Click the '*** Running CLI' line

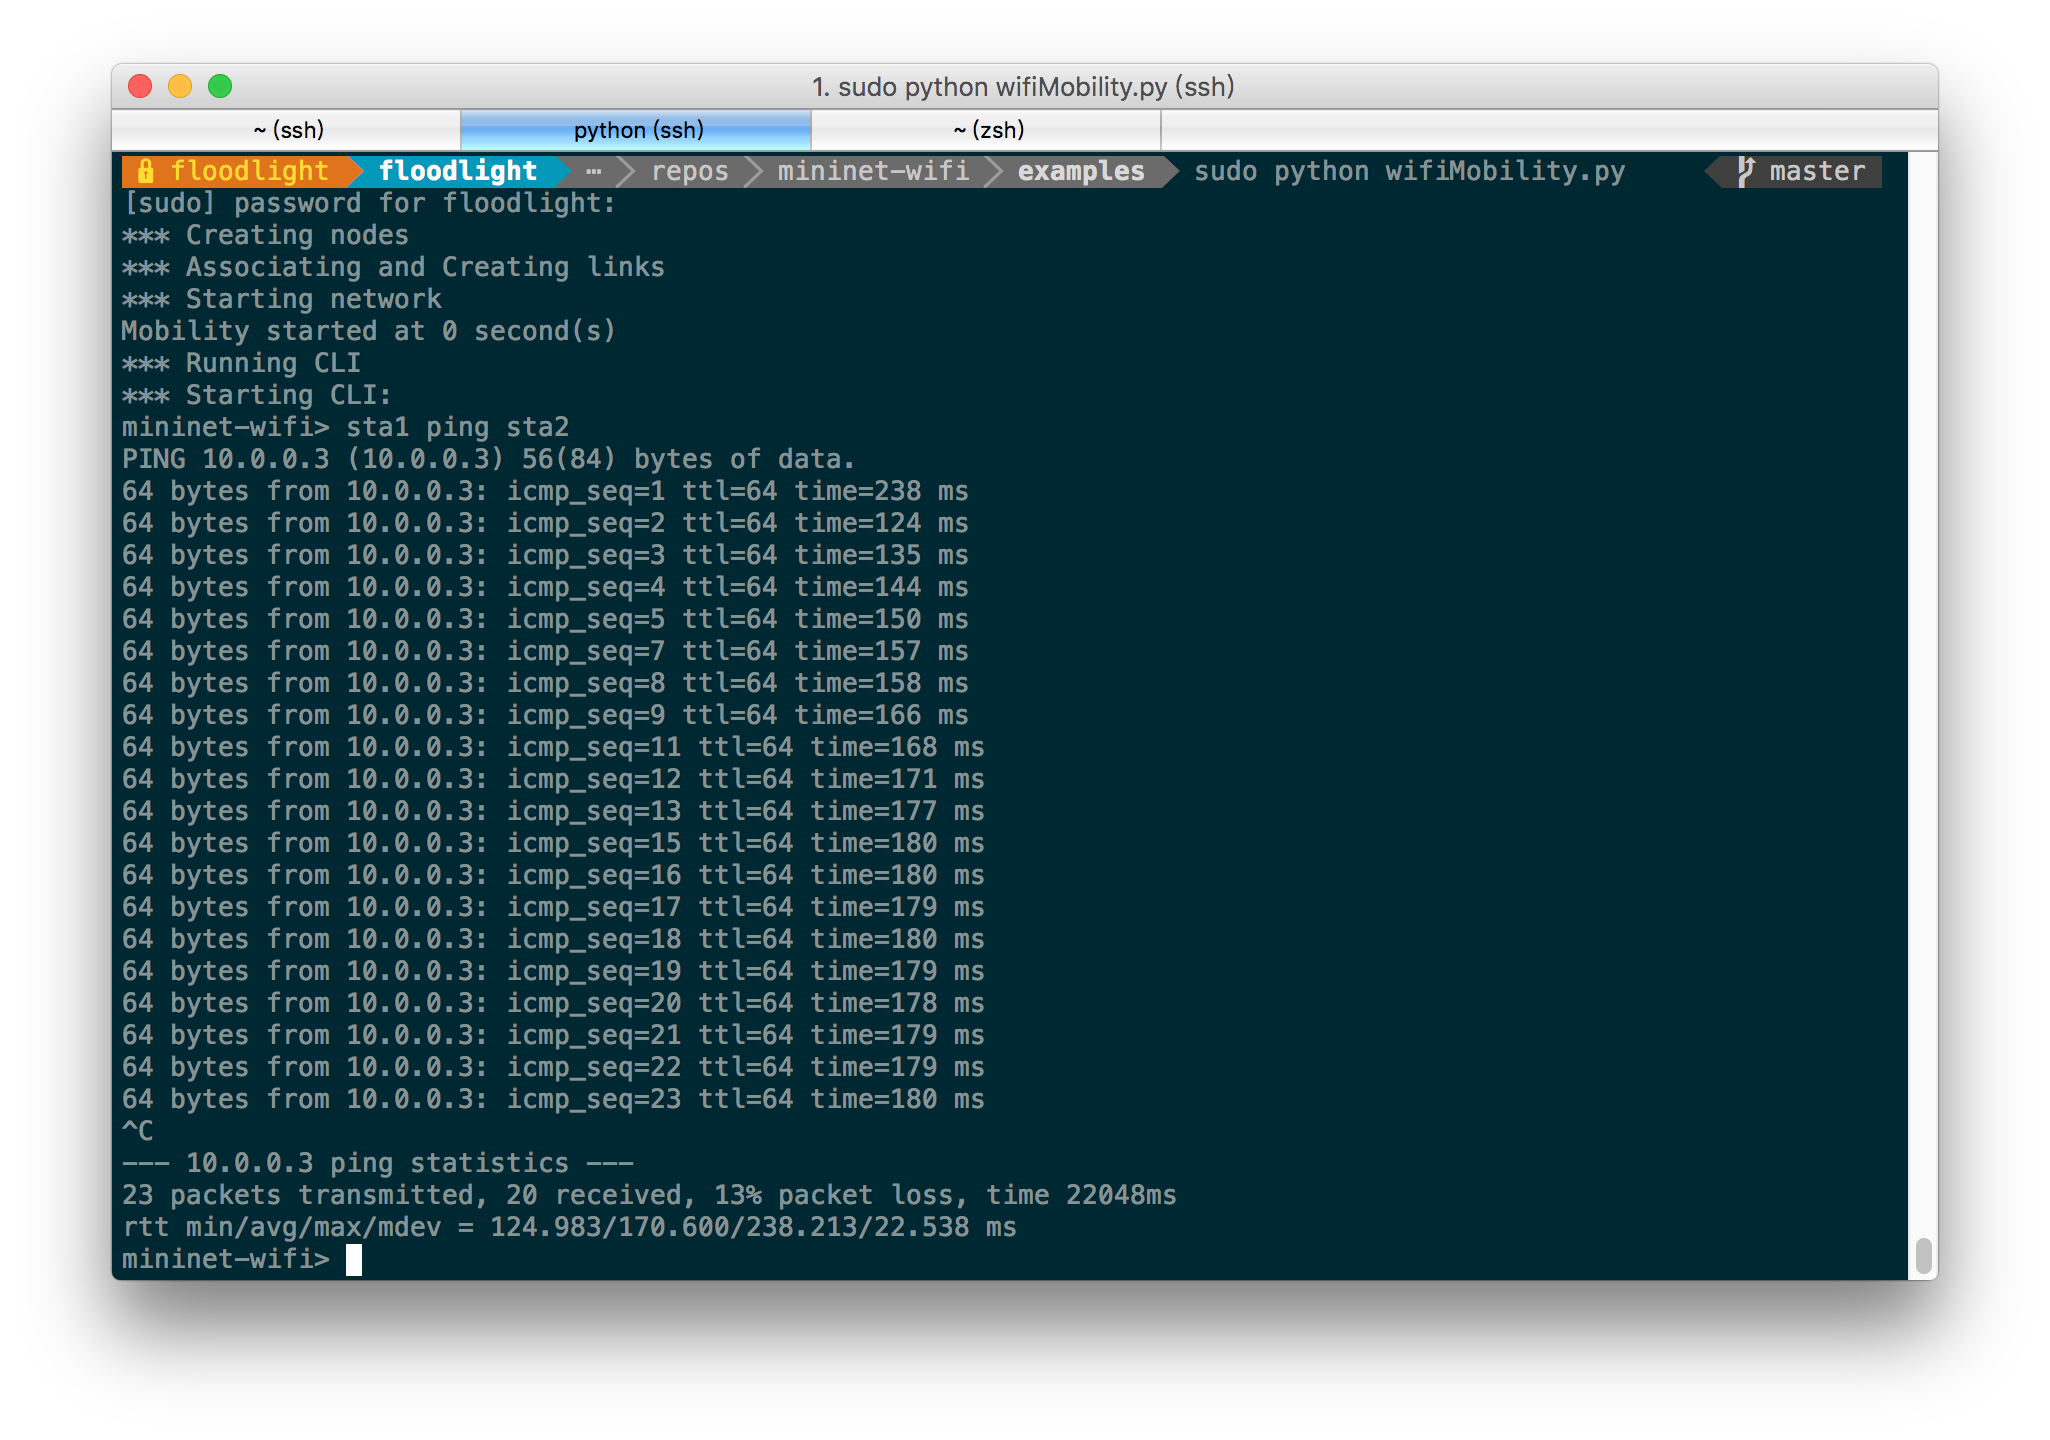pyautogui.click(x=241, y=363)
